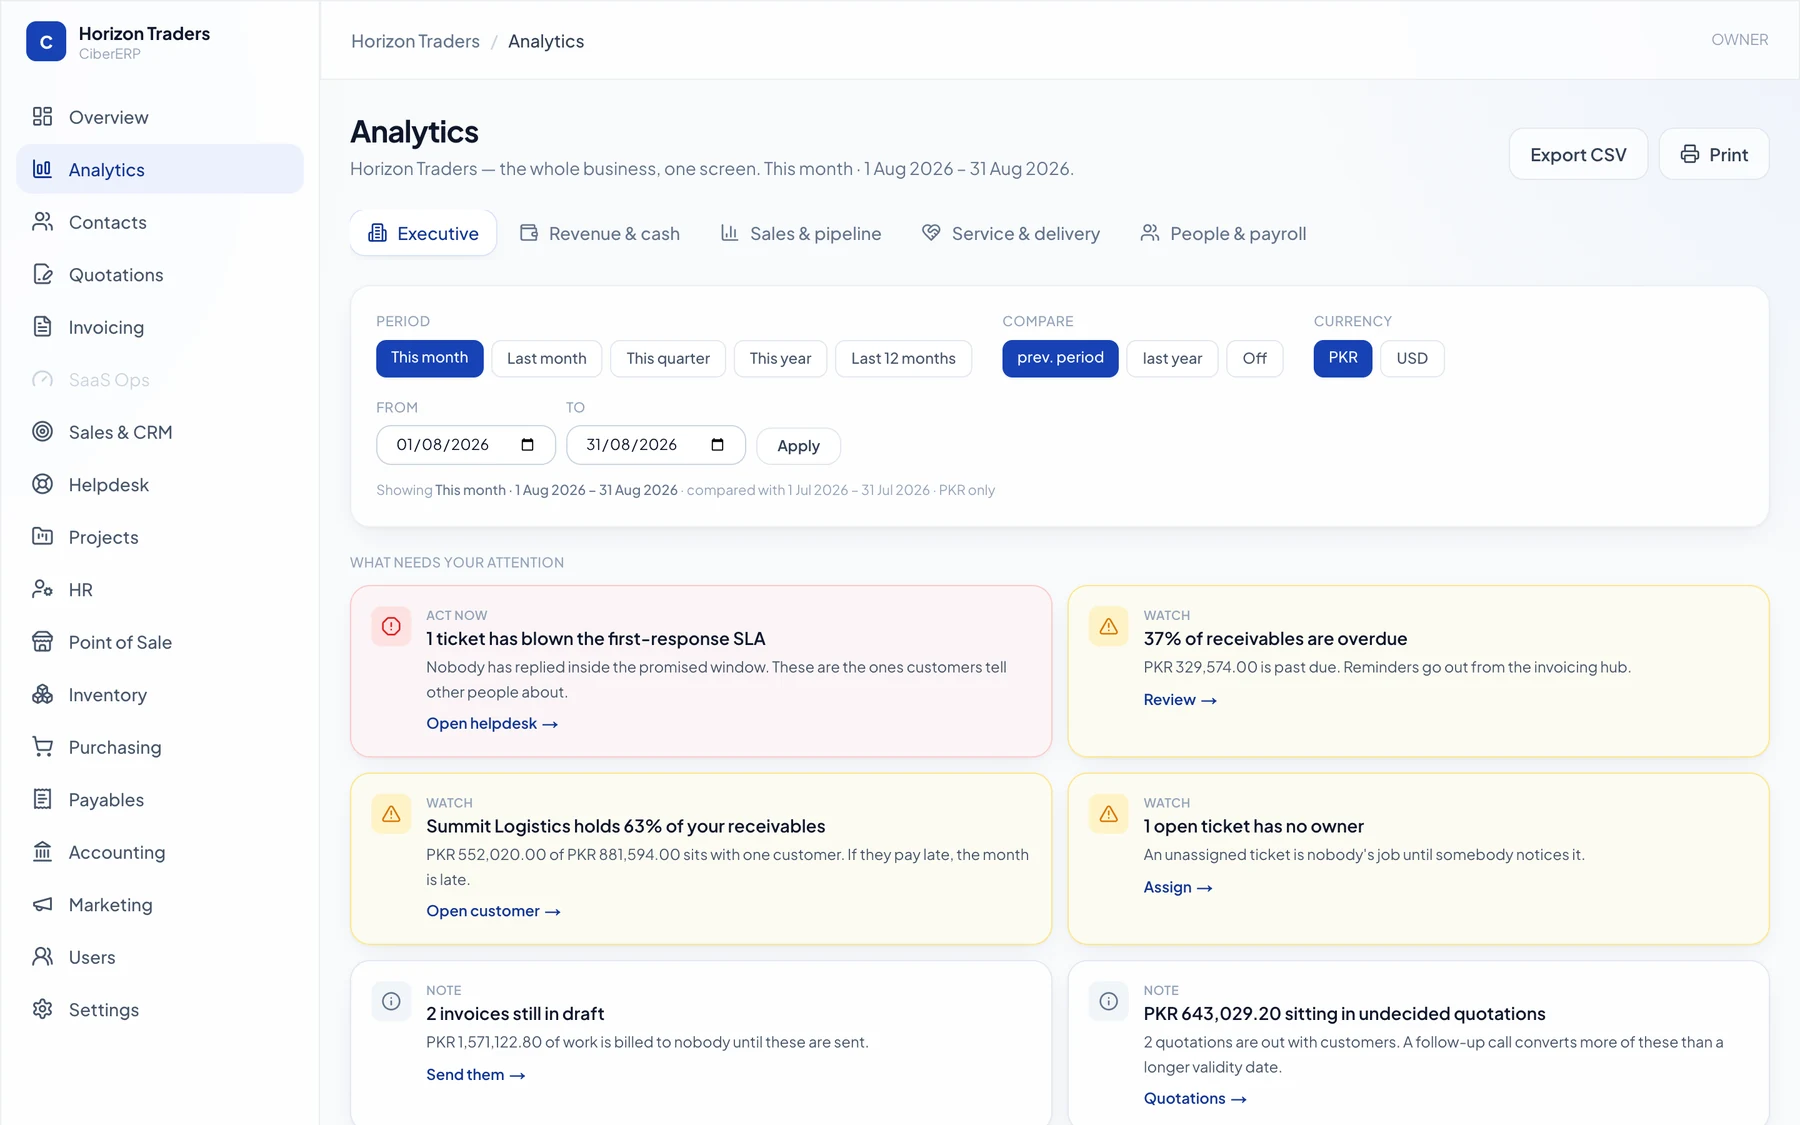
Task: Click the Contacts people icon
Action: [42, 222]
